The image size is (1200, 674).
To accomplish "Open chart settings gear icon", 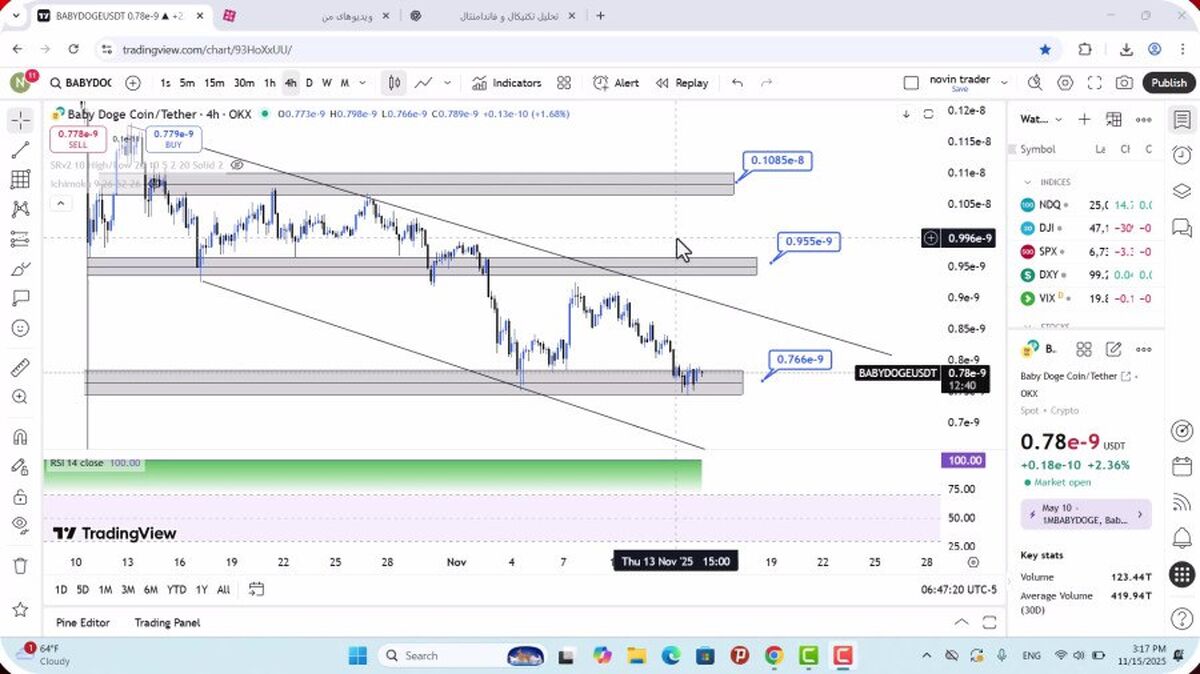I will click(1065, 83).
